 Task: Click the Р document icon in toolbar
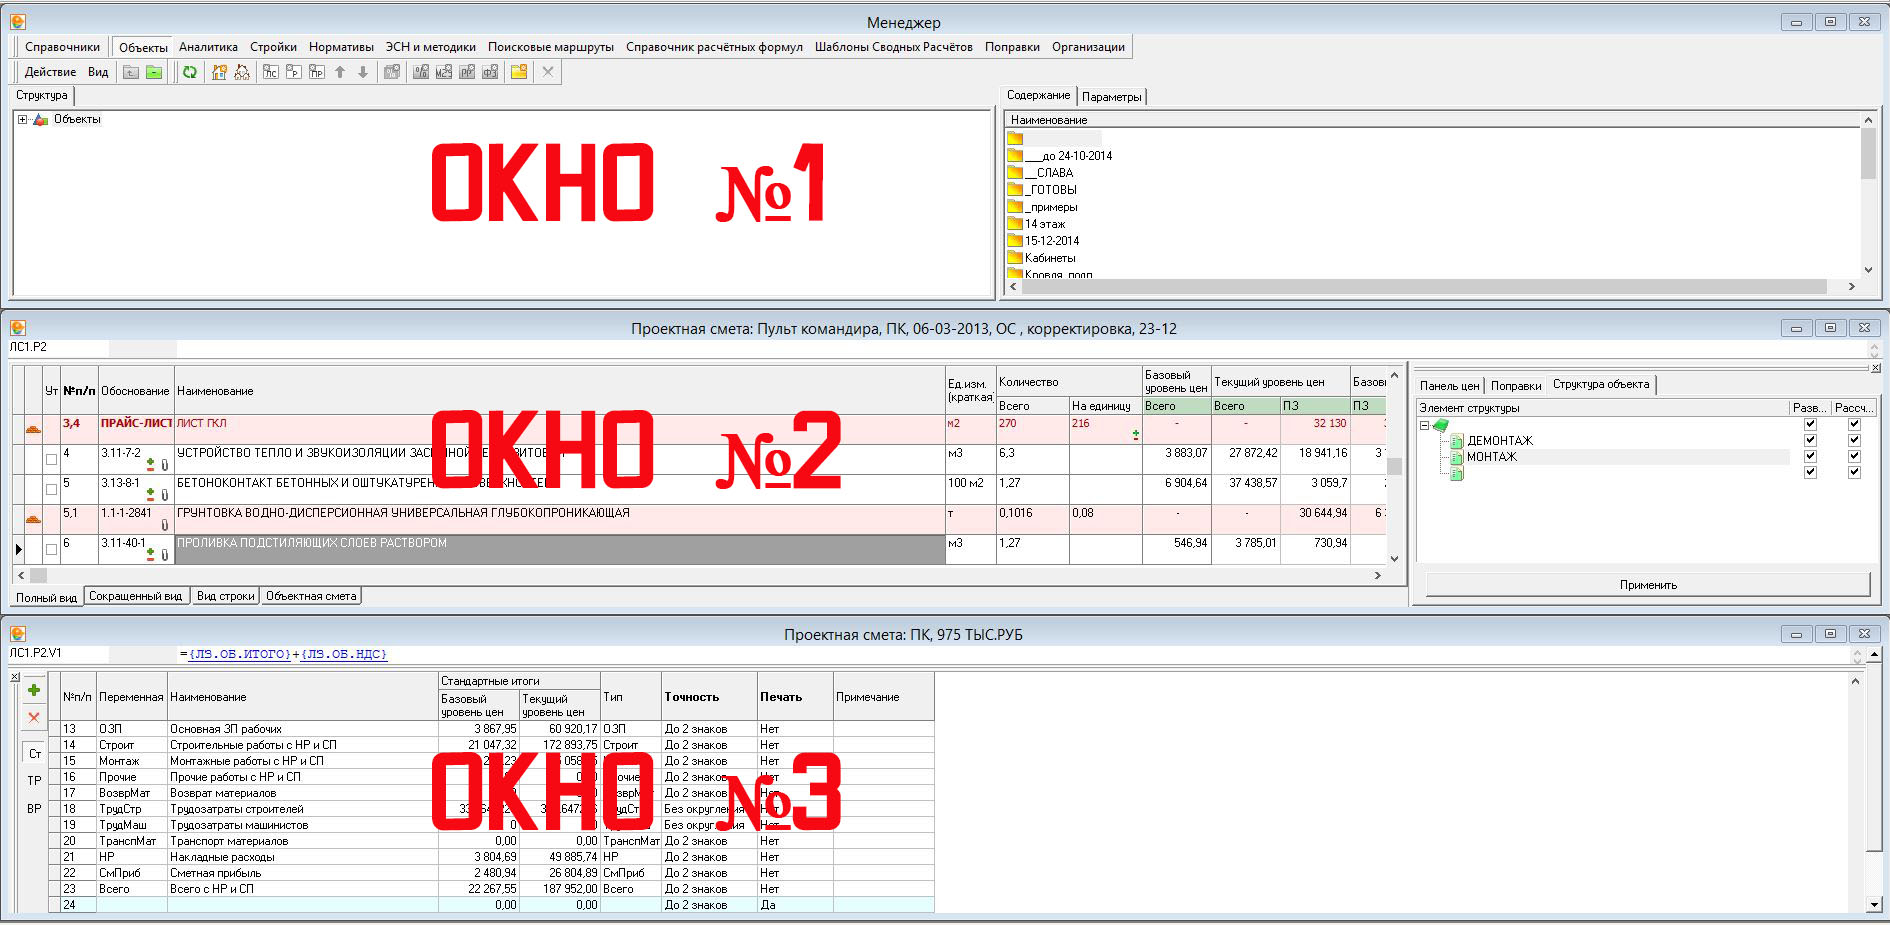point(294,72)
